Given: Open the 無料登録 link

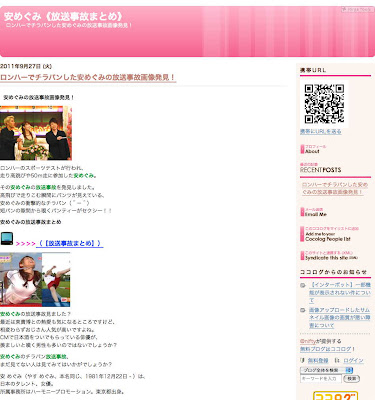Looking at the screenshot, I should click(x=318, y=360).
